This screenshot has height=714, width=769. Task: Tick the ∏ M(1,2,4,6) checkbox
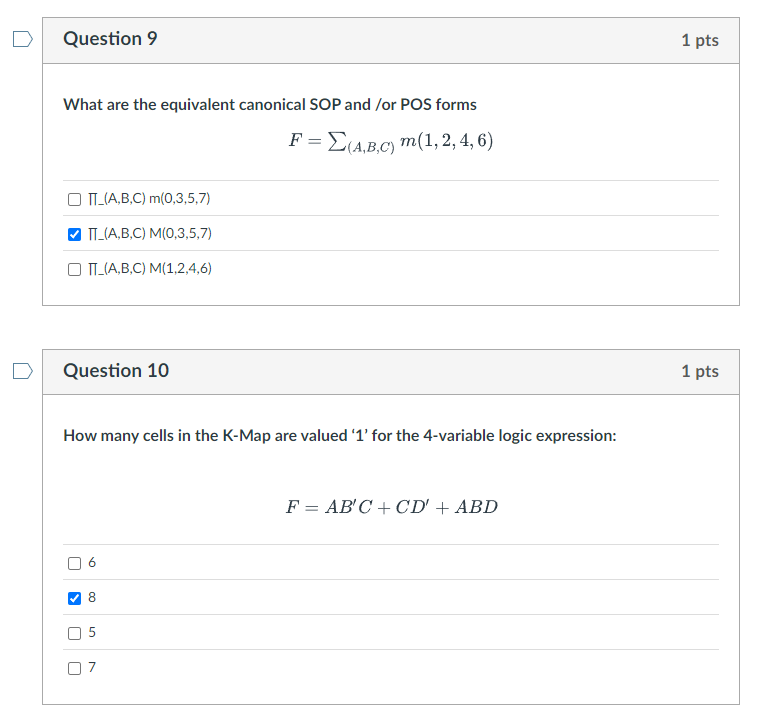click(75, 269)
